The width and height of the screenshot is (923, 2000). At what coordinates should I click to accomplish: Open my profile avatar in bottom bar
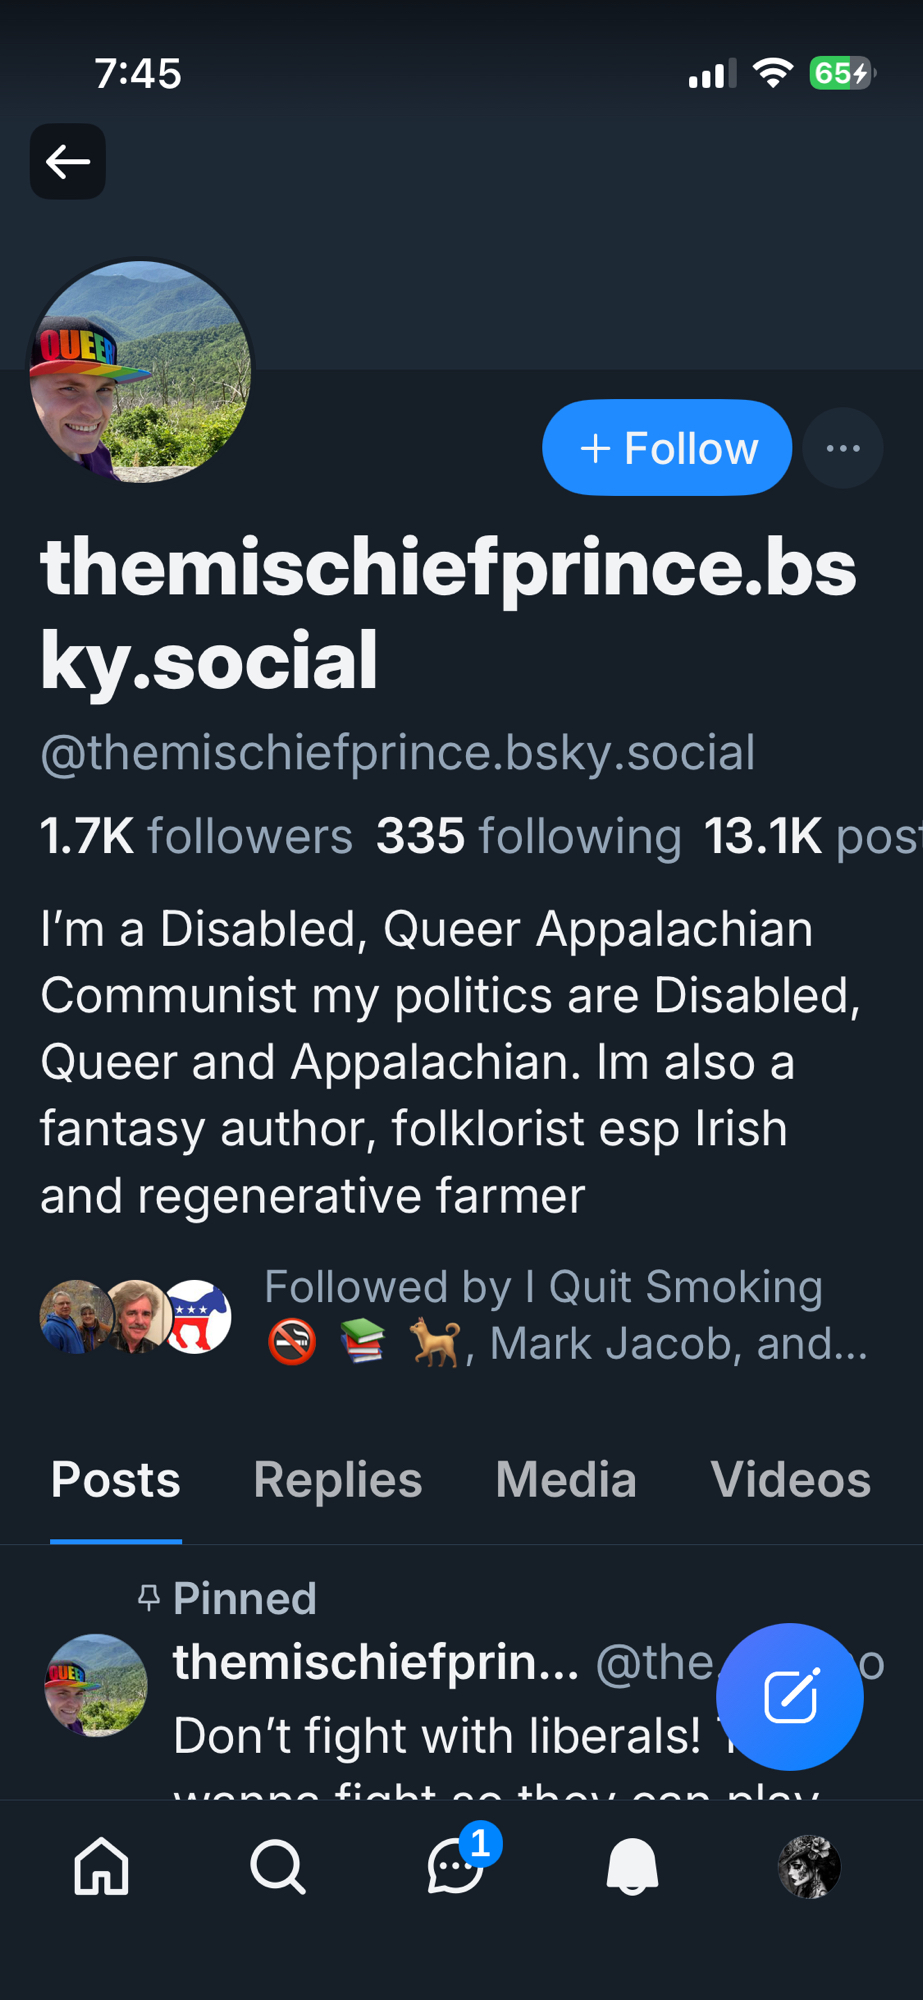point(809,1866)
